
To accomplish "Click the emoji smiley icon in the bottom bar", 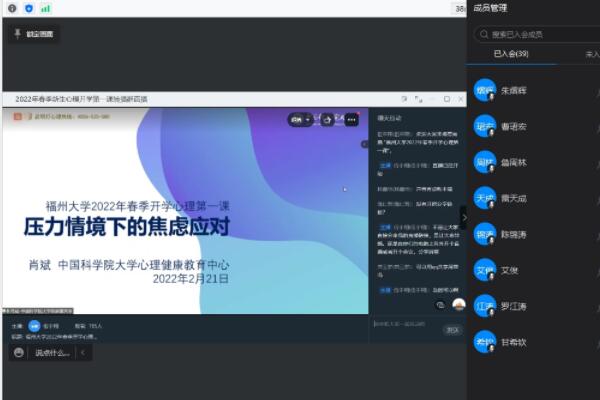I will [x=18, y=353].
